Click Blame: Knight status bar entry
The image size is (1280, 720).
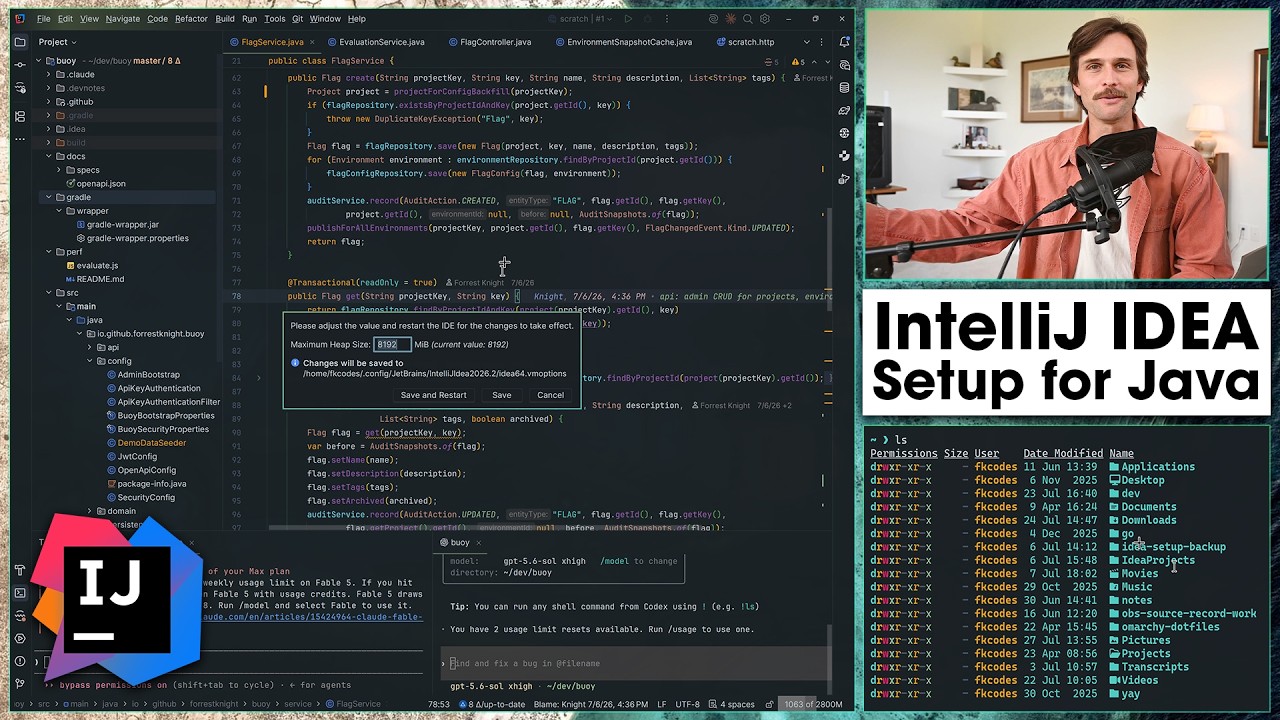[x=592, y=704]
